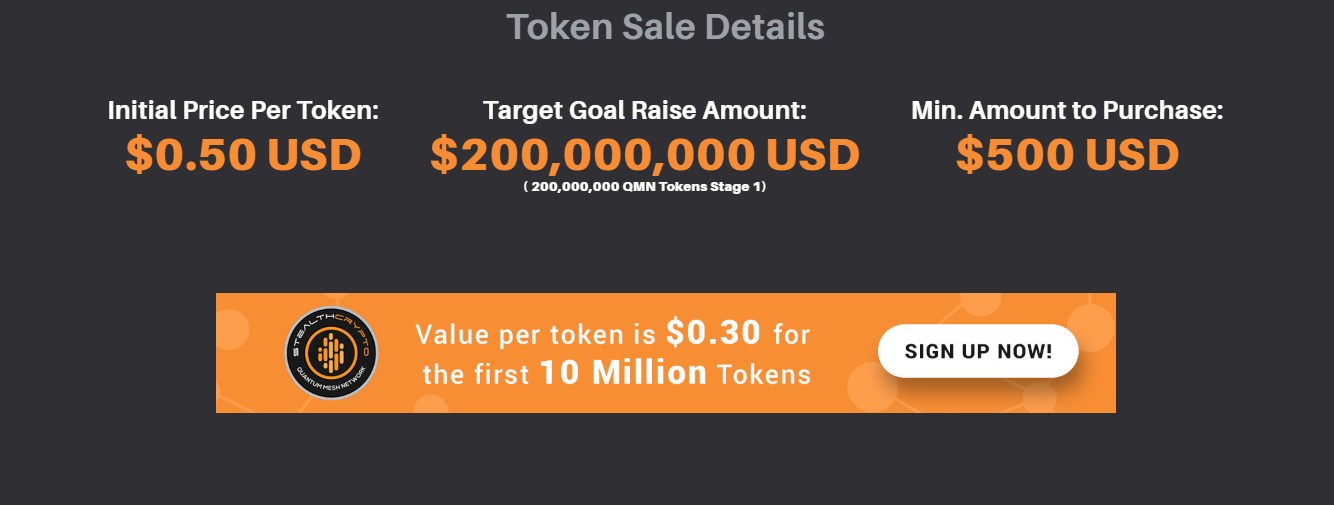Select the $200,000,000 USD goal amount
This screenshot has width=1334, height=505.
(x=645, y=154)
